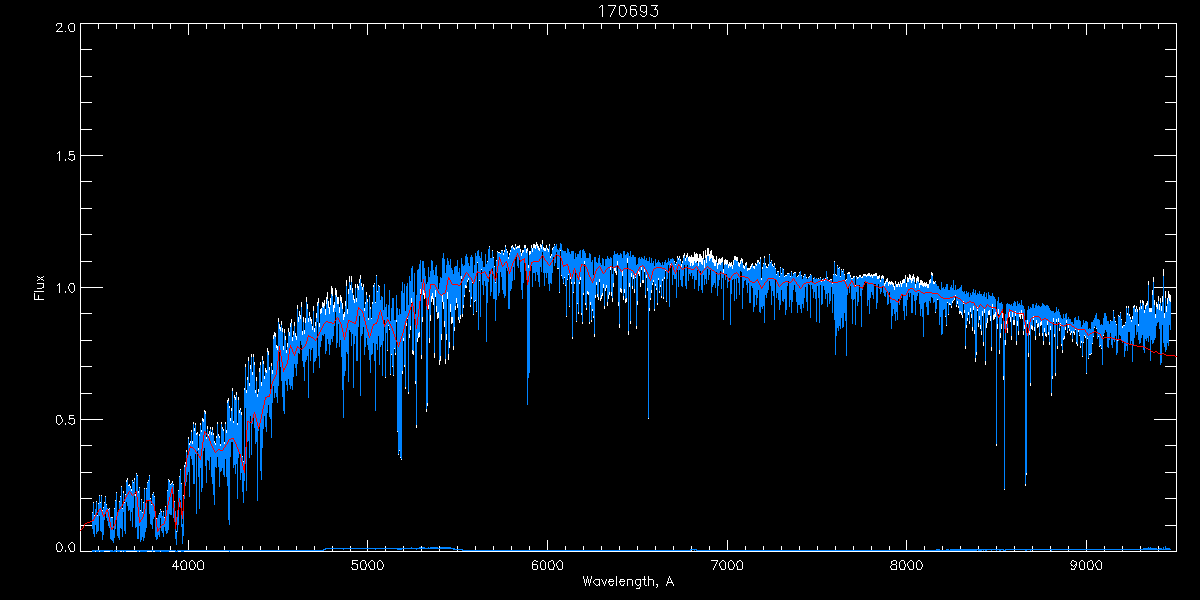Click the deep absorption line near 8660 Å
Screen dimensions: 1200x600
click(1025, 480)
